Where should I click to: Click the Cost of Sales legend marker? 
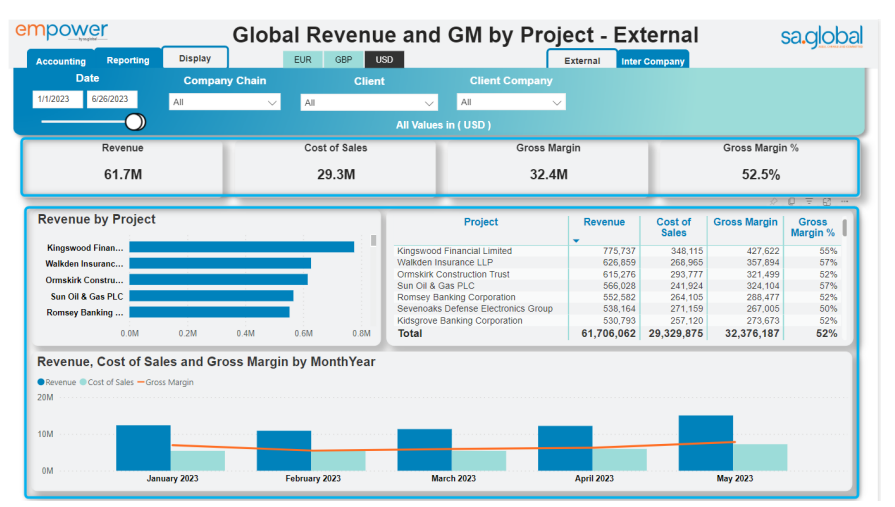83,382
